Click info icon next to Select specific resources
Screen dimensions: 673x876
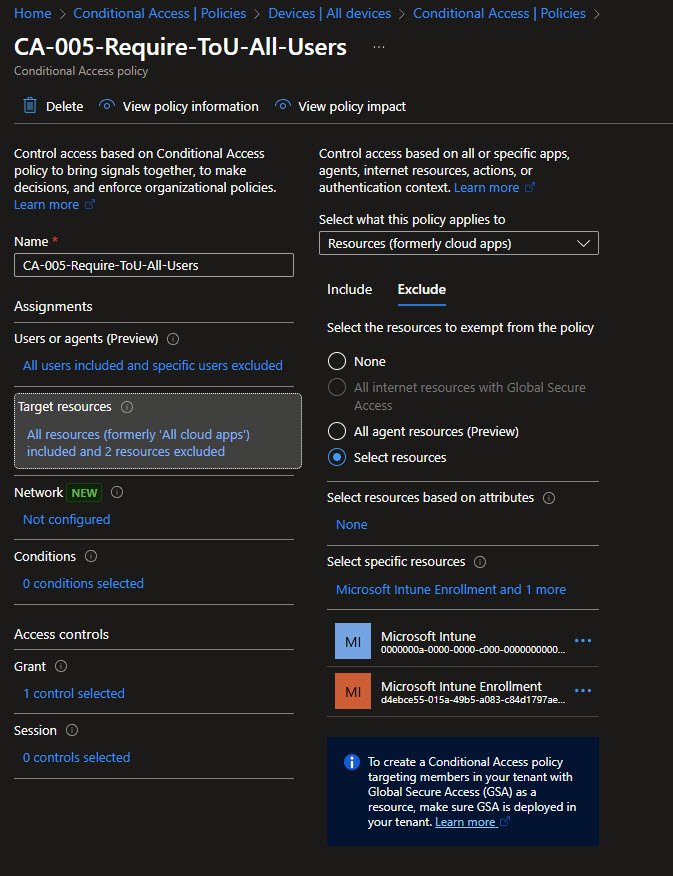coord(480,562)
